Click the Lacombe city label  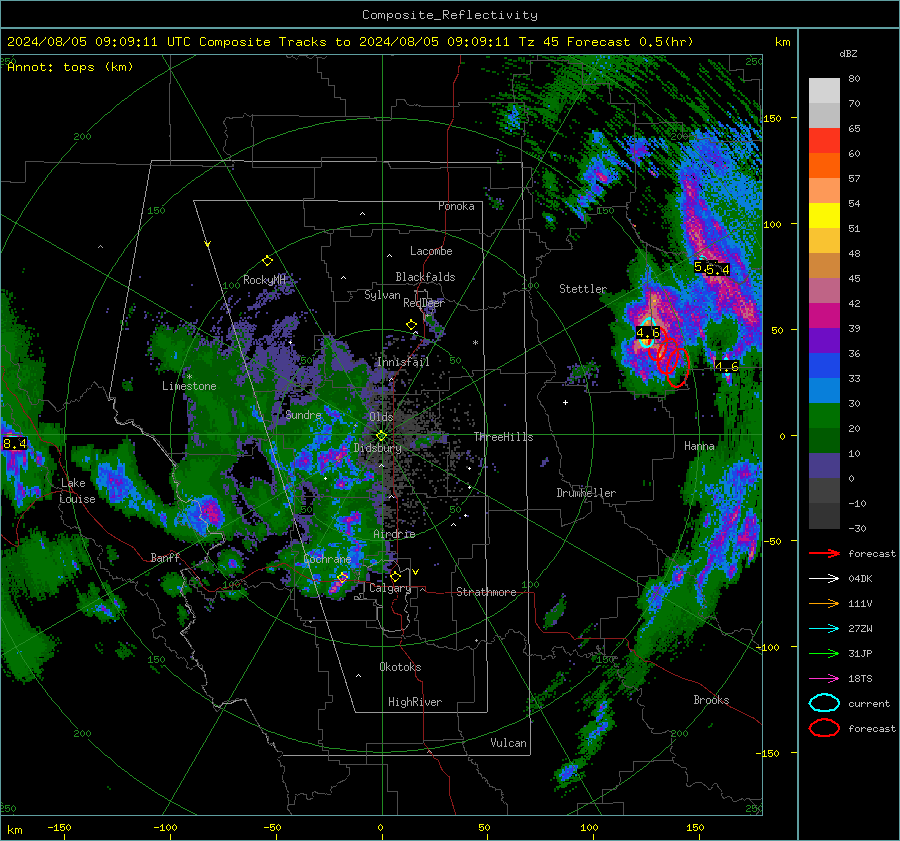click(x=431, y=251)
